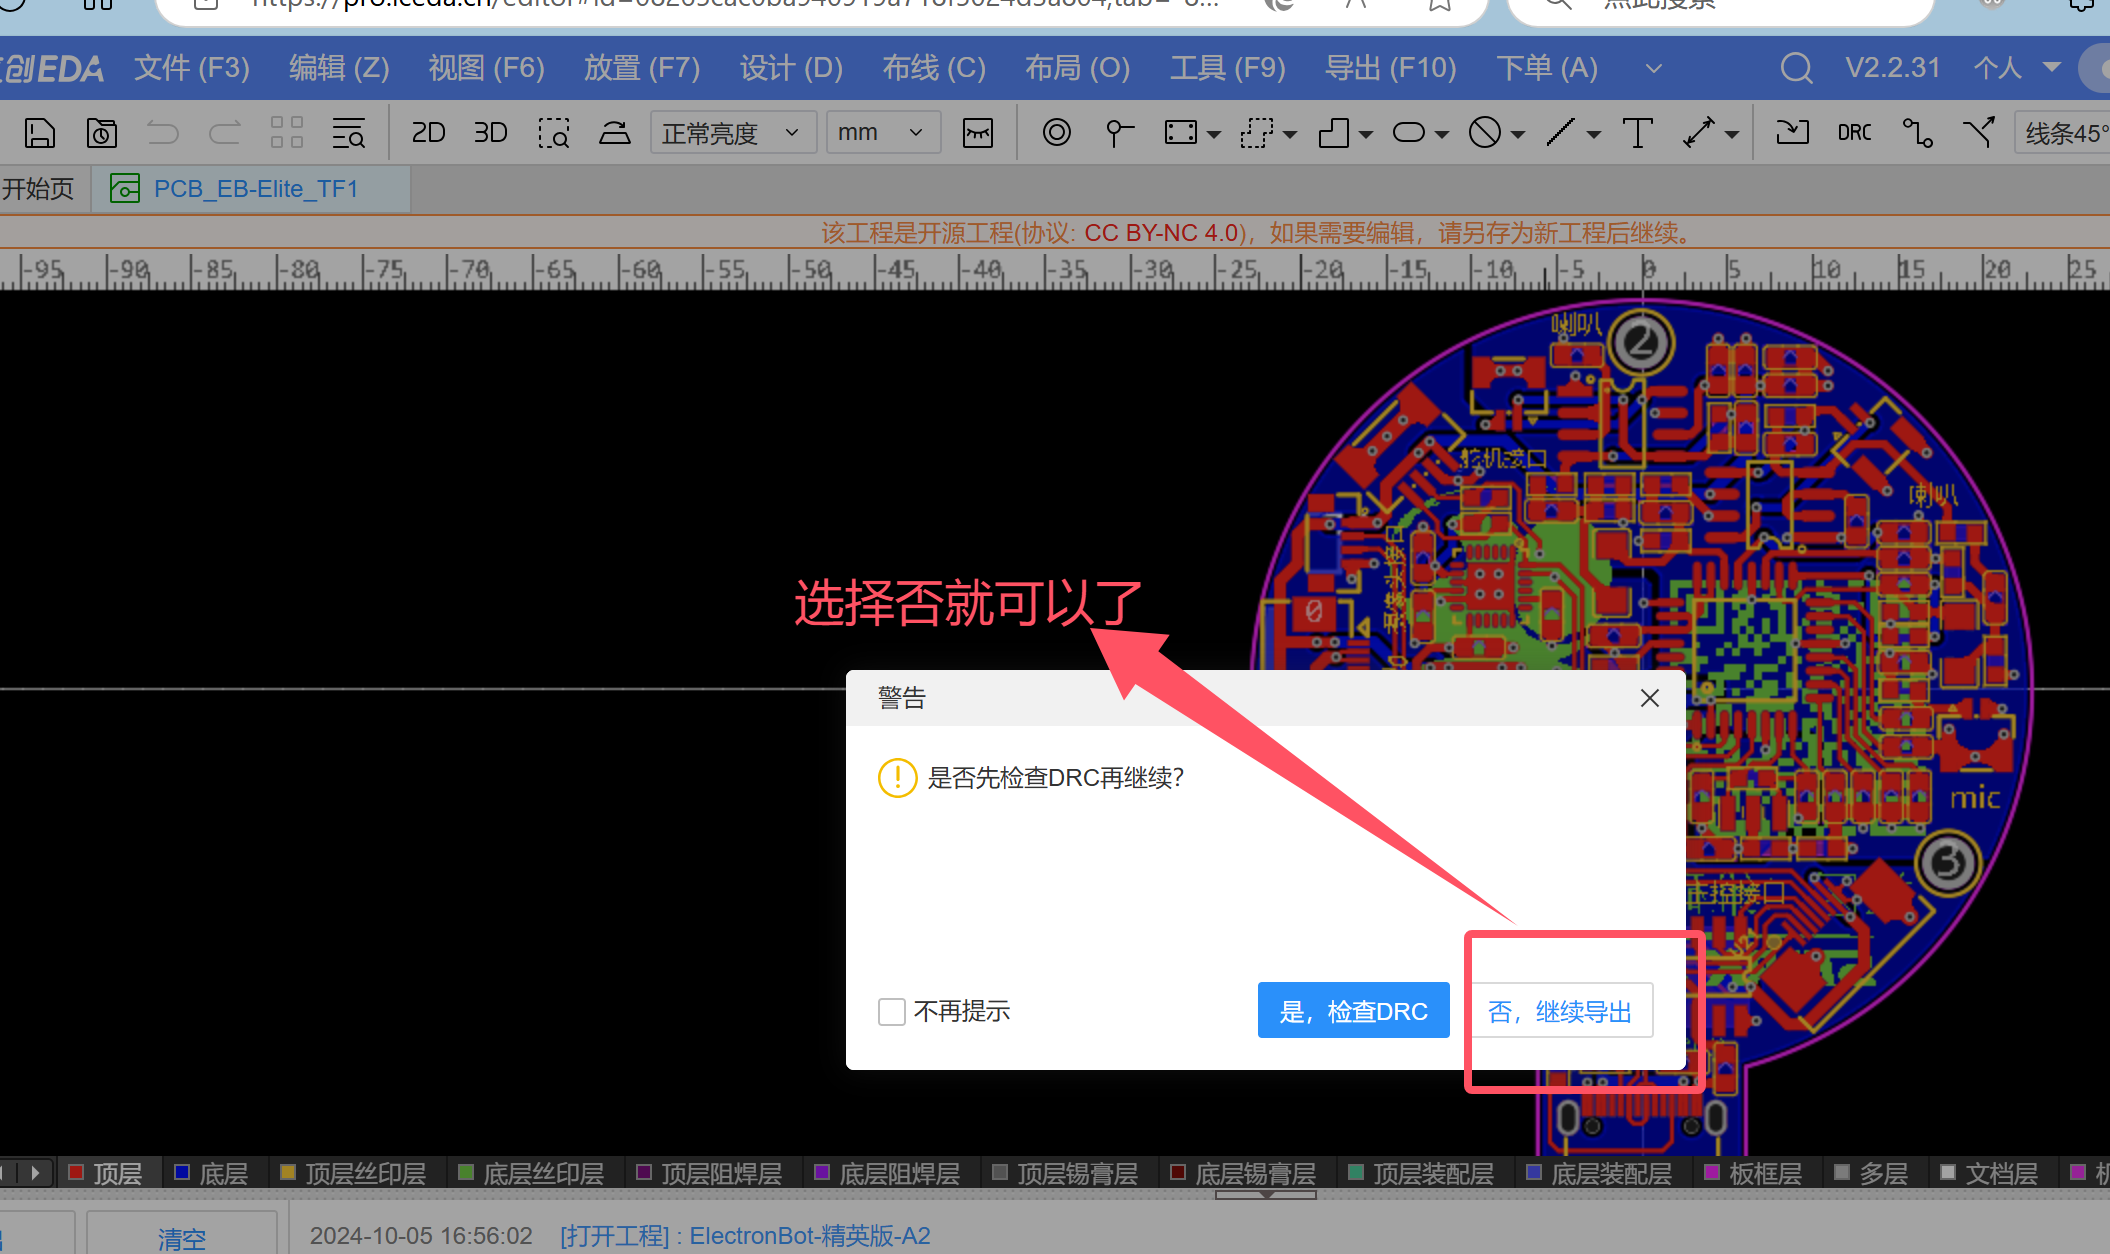Viewport: 2110px width, 1254px height.
Task: Expand the dimension tool dropdown arrow
Action: click(x=1732, y=134)
